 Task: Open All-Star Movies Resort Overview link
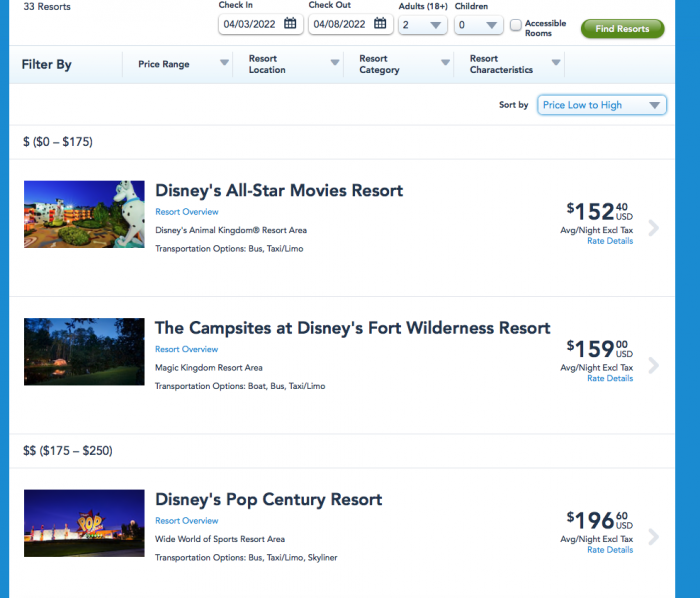[186, 212]
